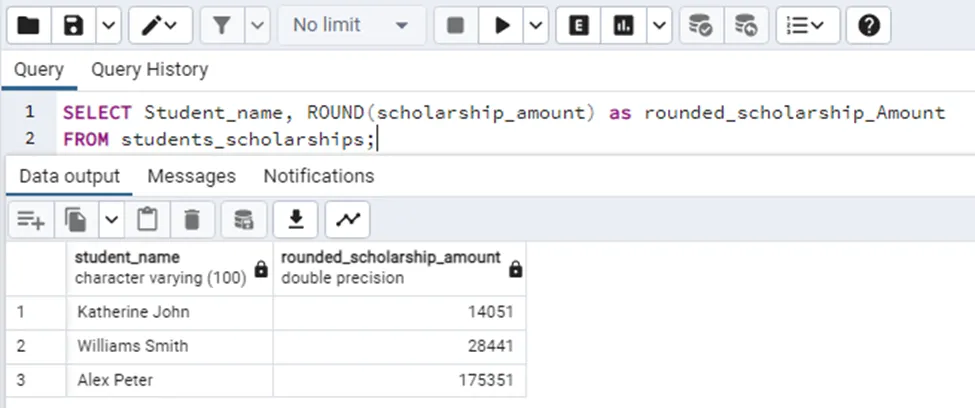Select the 'Williams Smith' cell
975x408 pixels.
[133, 346]
